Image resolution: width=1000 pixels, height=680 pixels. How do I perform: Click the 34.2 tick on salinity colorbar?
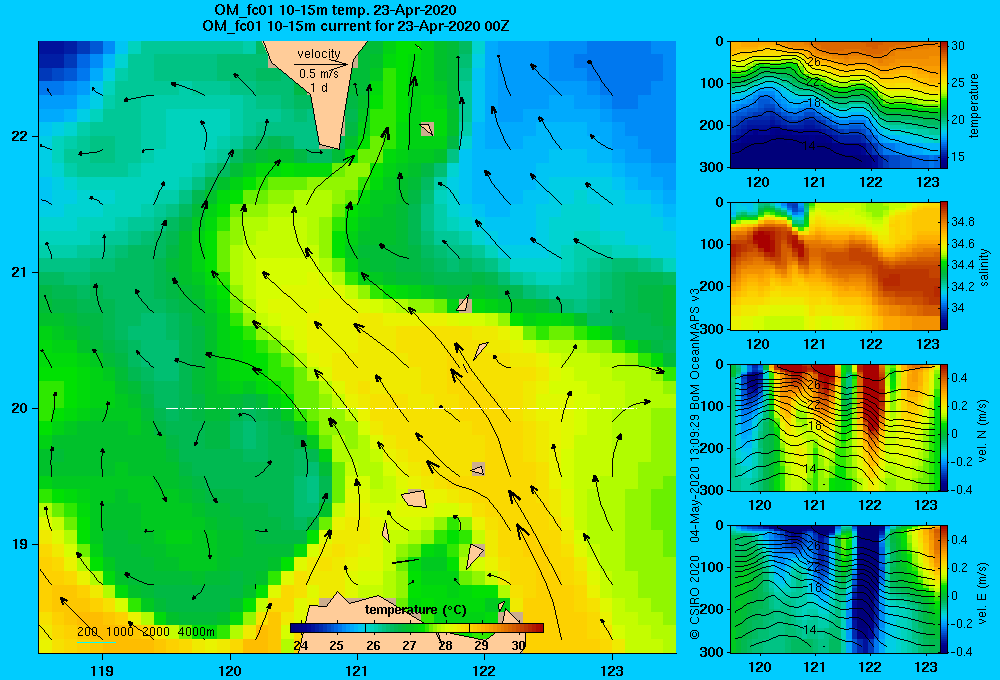(962, 286)
